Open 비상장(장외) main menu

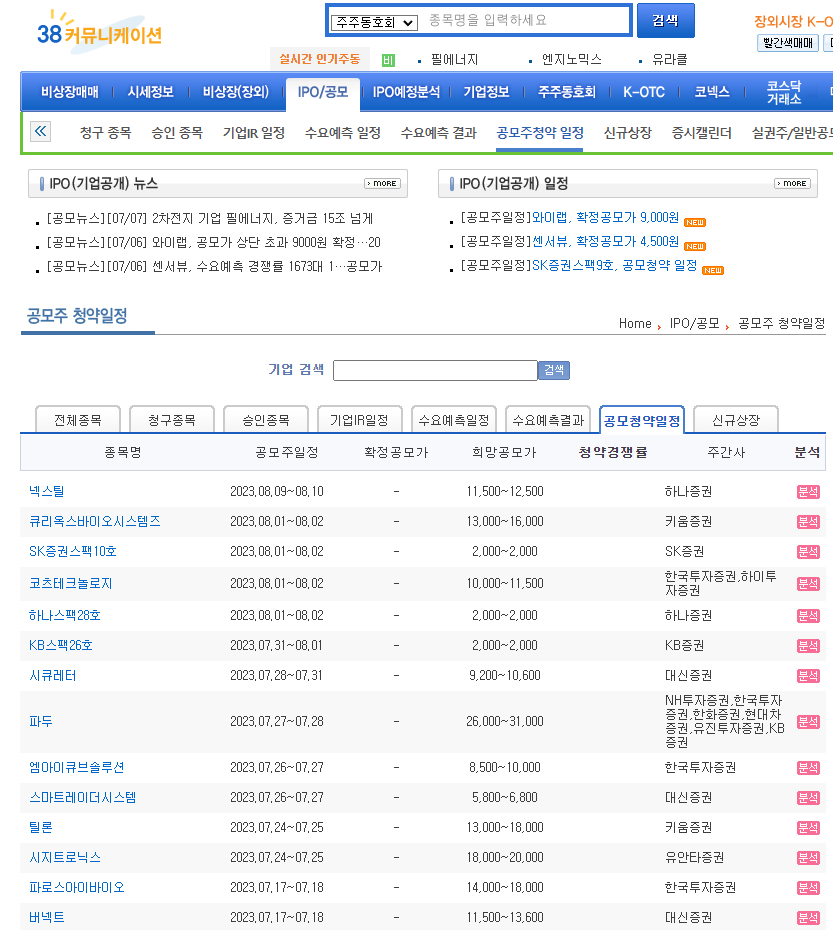(236, 92)
